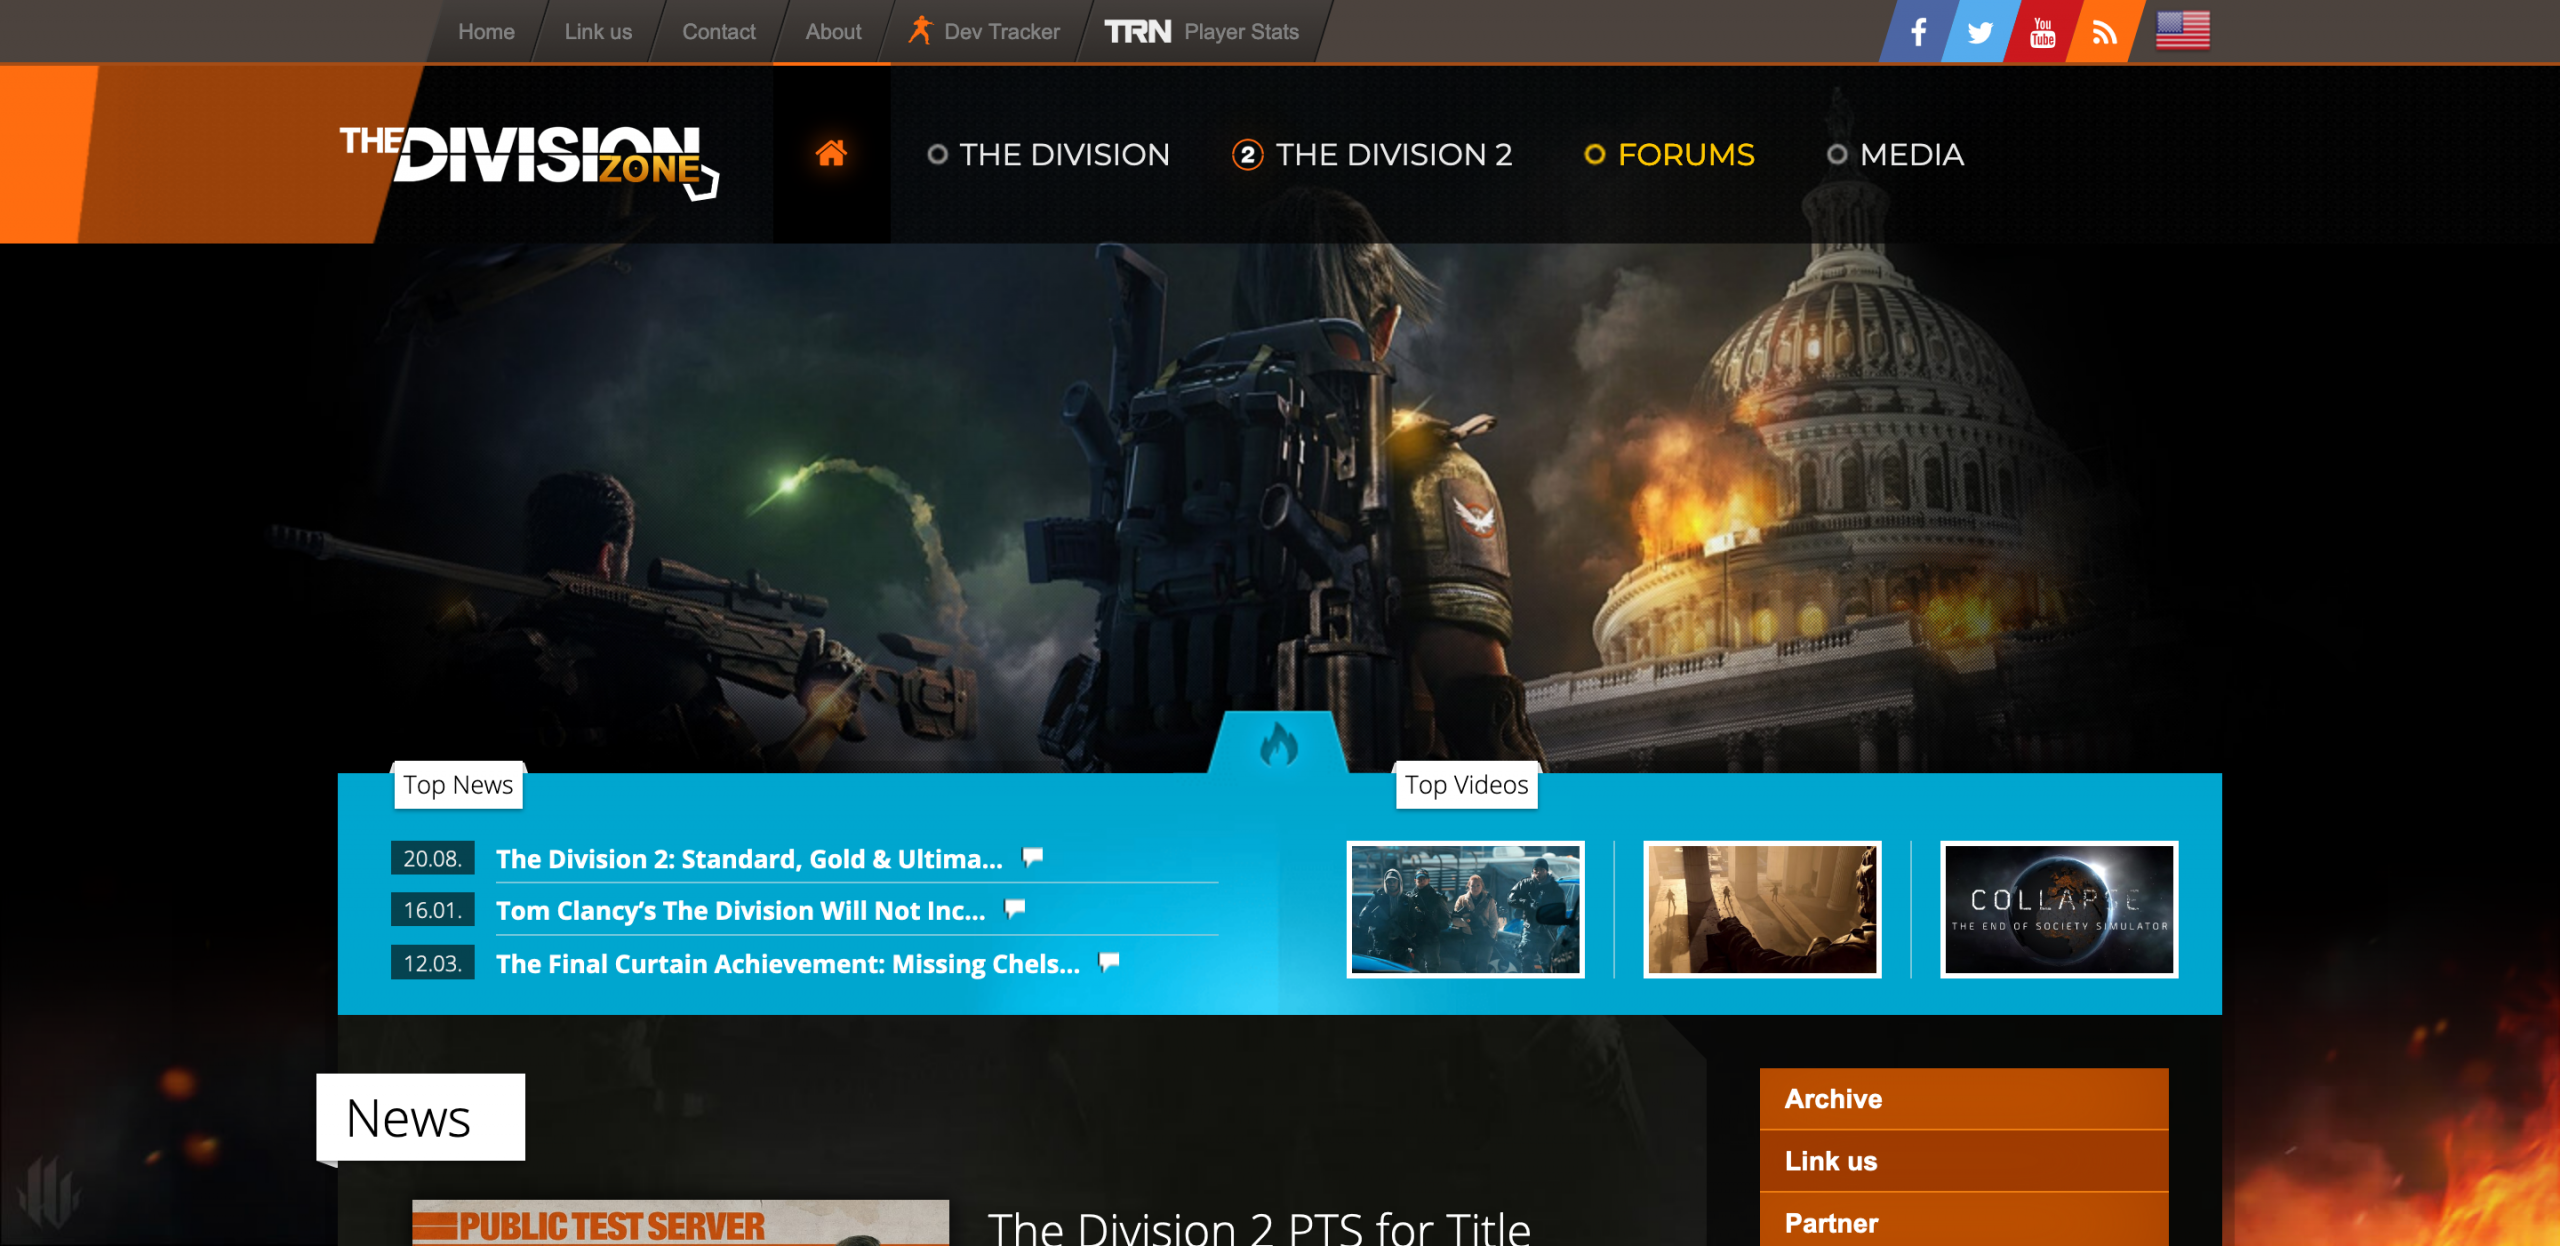Screen dimensions: 2560x1246
Task: Open the Forums menu item
Action: (1670, 155)
